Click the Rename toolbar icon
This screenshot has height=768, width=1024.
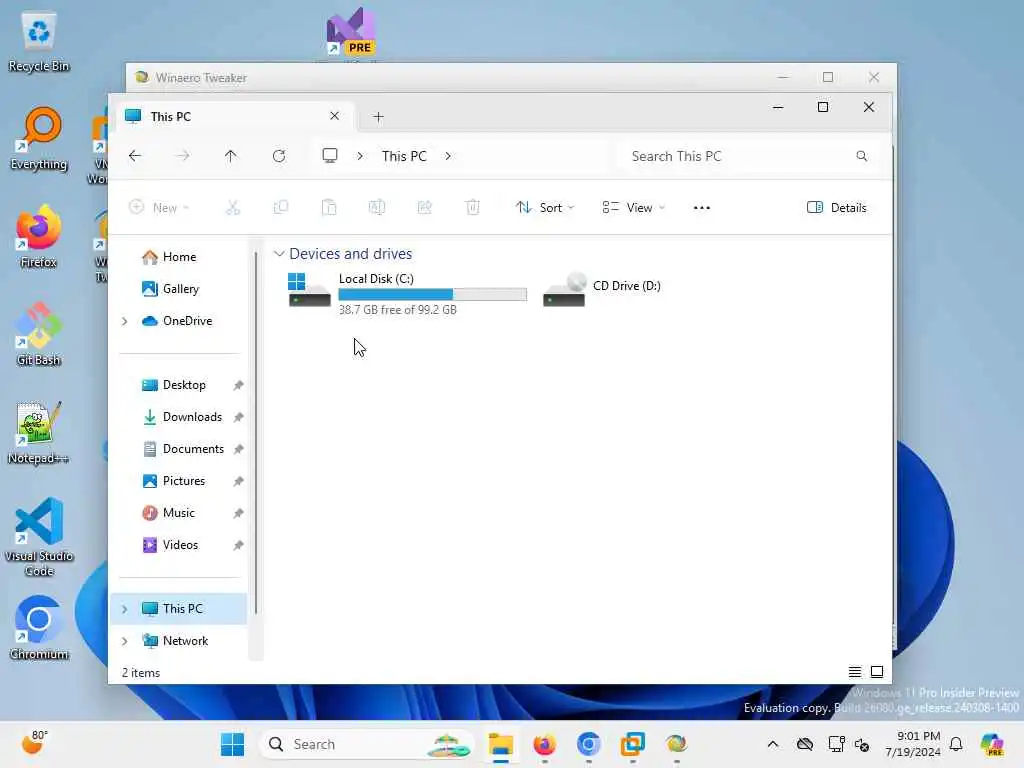(377, 208)
